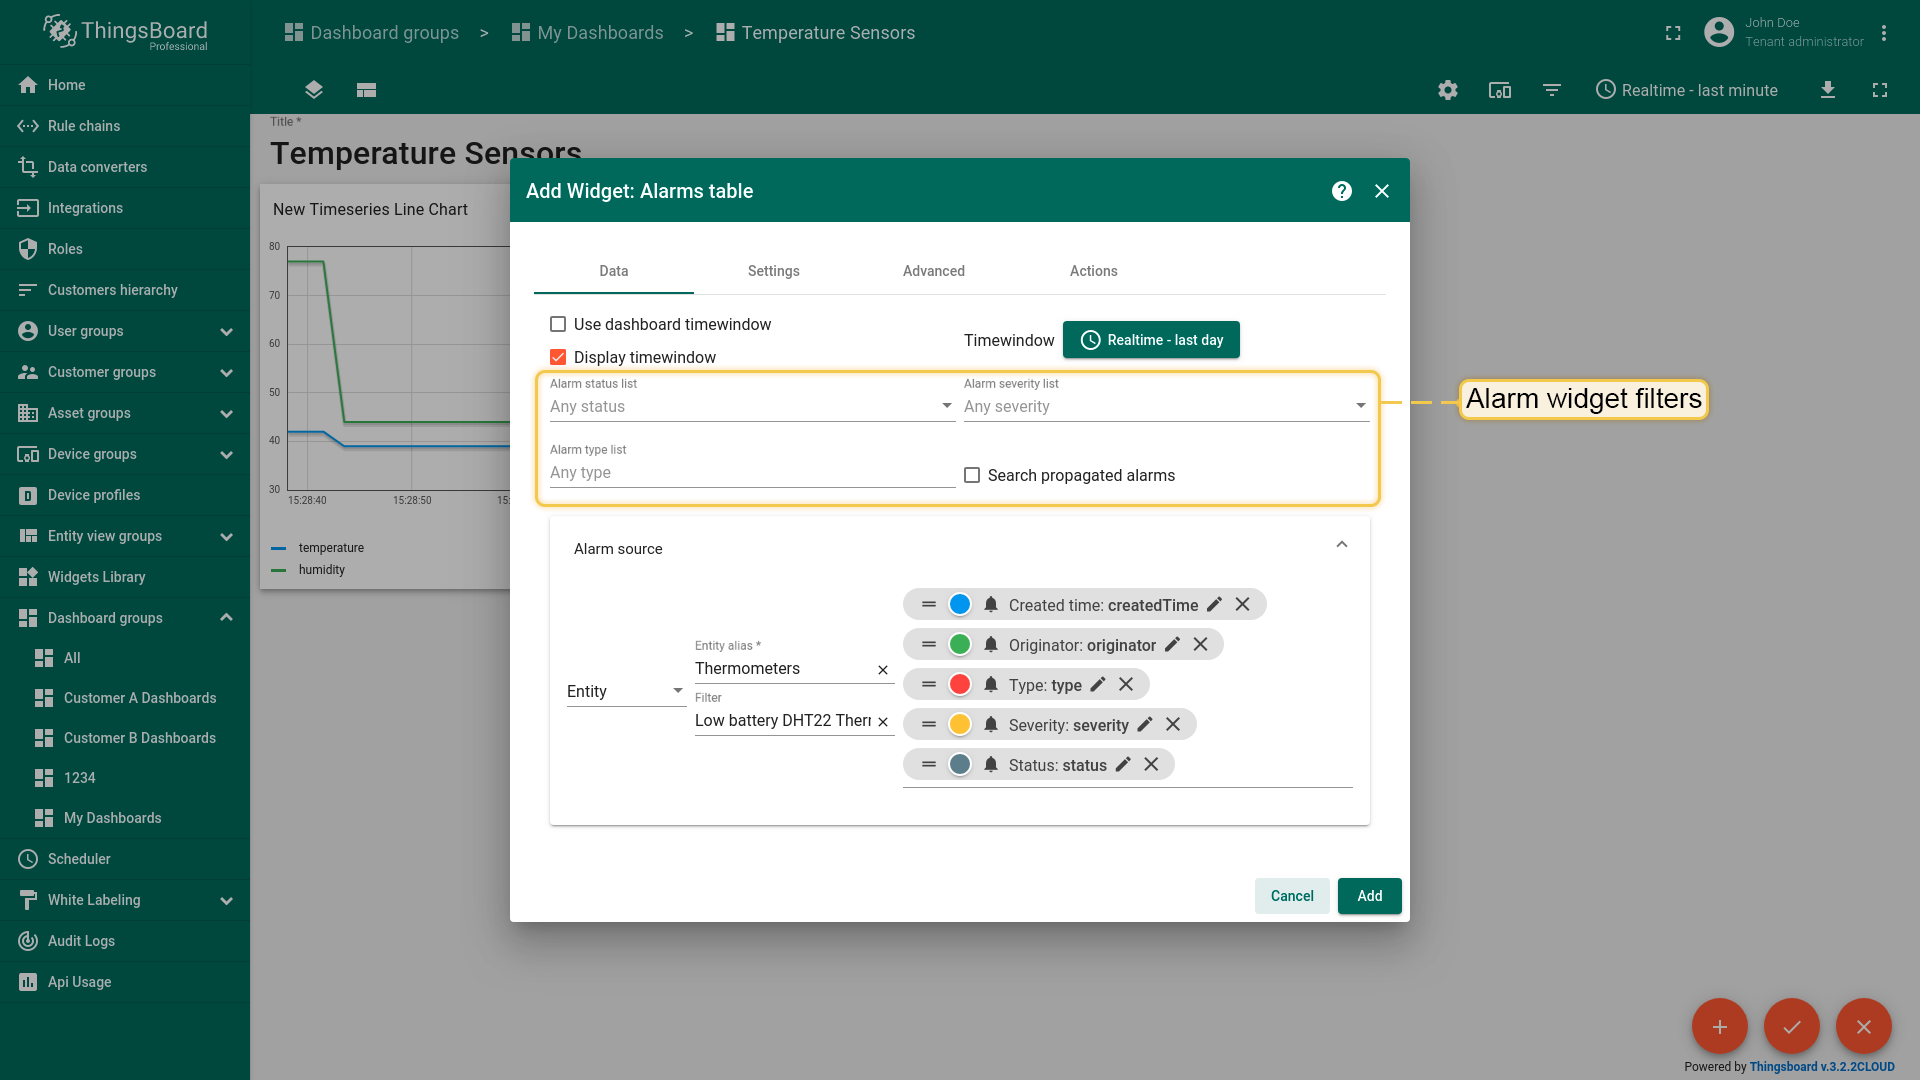Viewport: 1920px width, 1080px height.
Task: Close the Add Widget dialog
Action: click(1382, 191)
